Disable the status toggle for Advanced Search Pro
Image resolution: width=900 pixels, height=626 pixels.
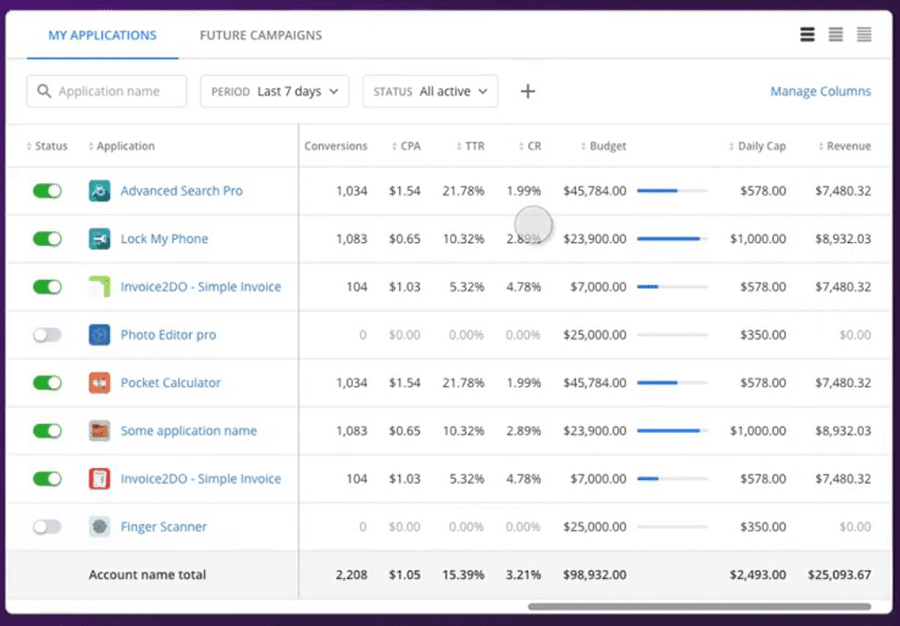47,191
